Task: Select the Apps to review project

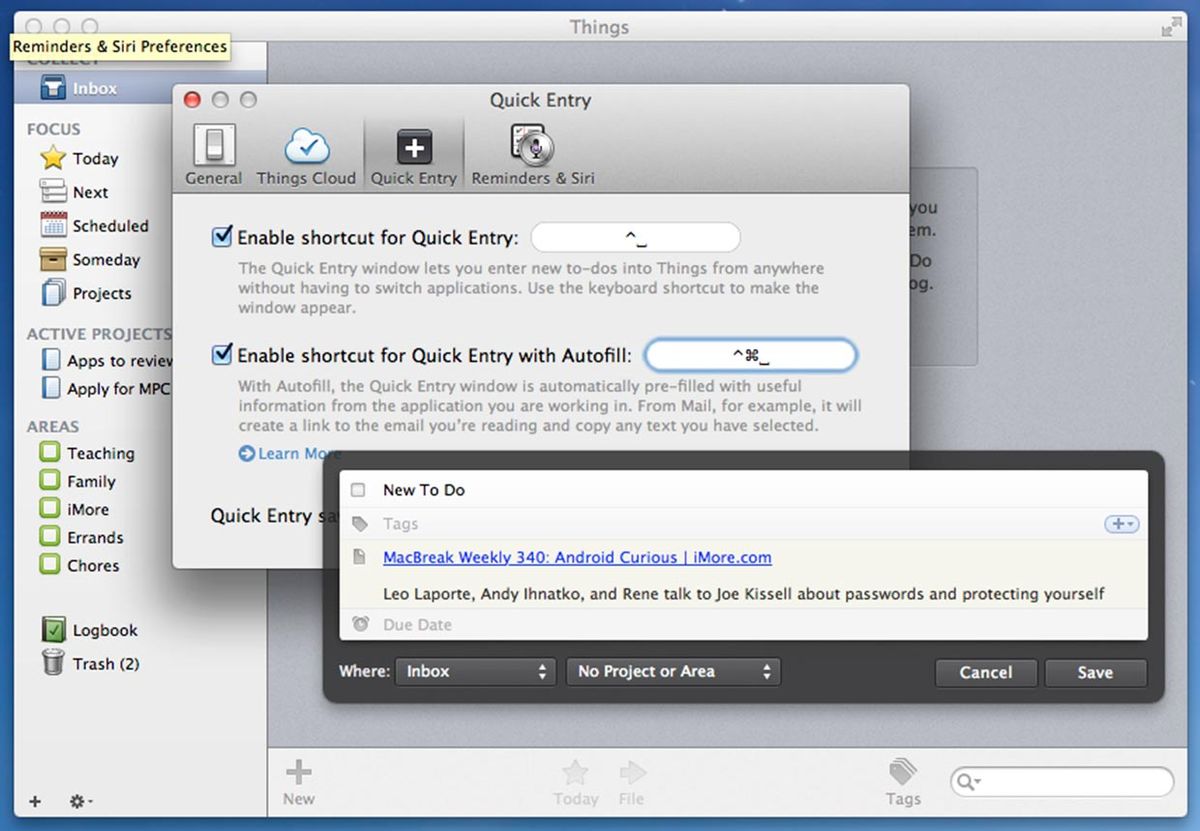Action: click(108, 361)
